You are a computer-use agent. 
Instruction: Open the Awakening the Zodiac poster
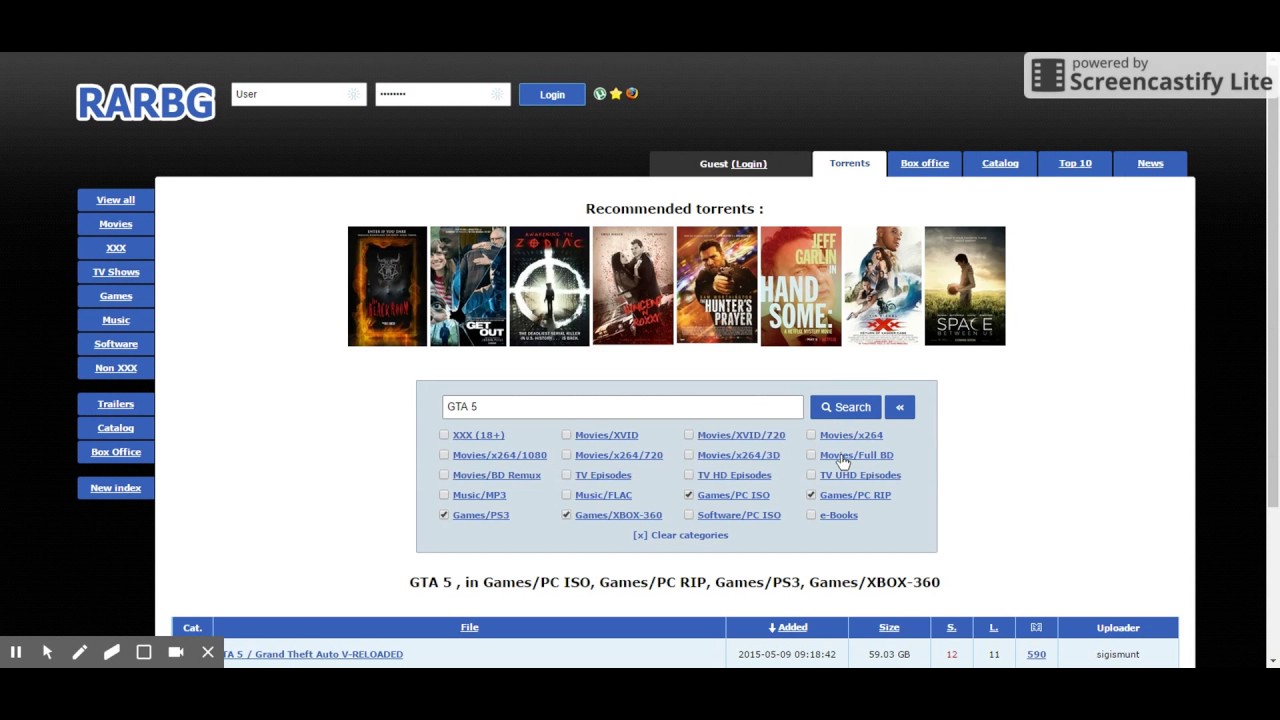pyautogui.click(x=549, y=286)
